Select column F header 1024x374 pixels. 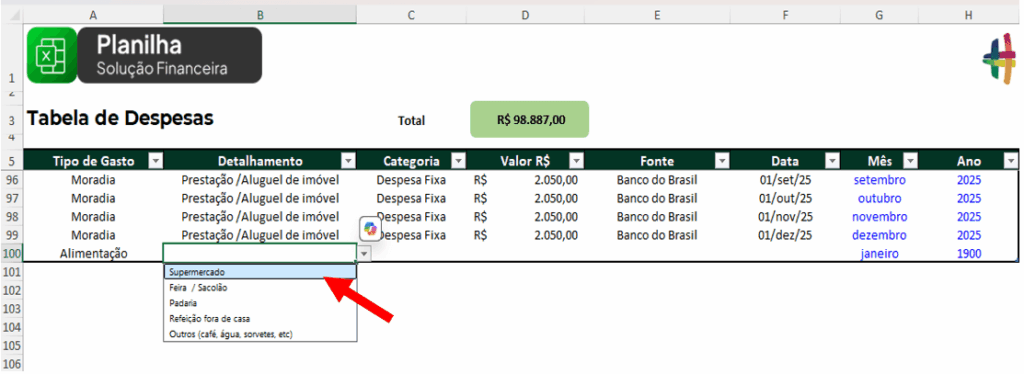(784, 15)
